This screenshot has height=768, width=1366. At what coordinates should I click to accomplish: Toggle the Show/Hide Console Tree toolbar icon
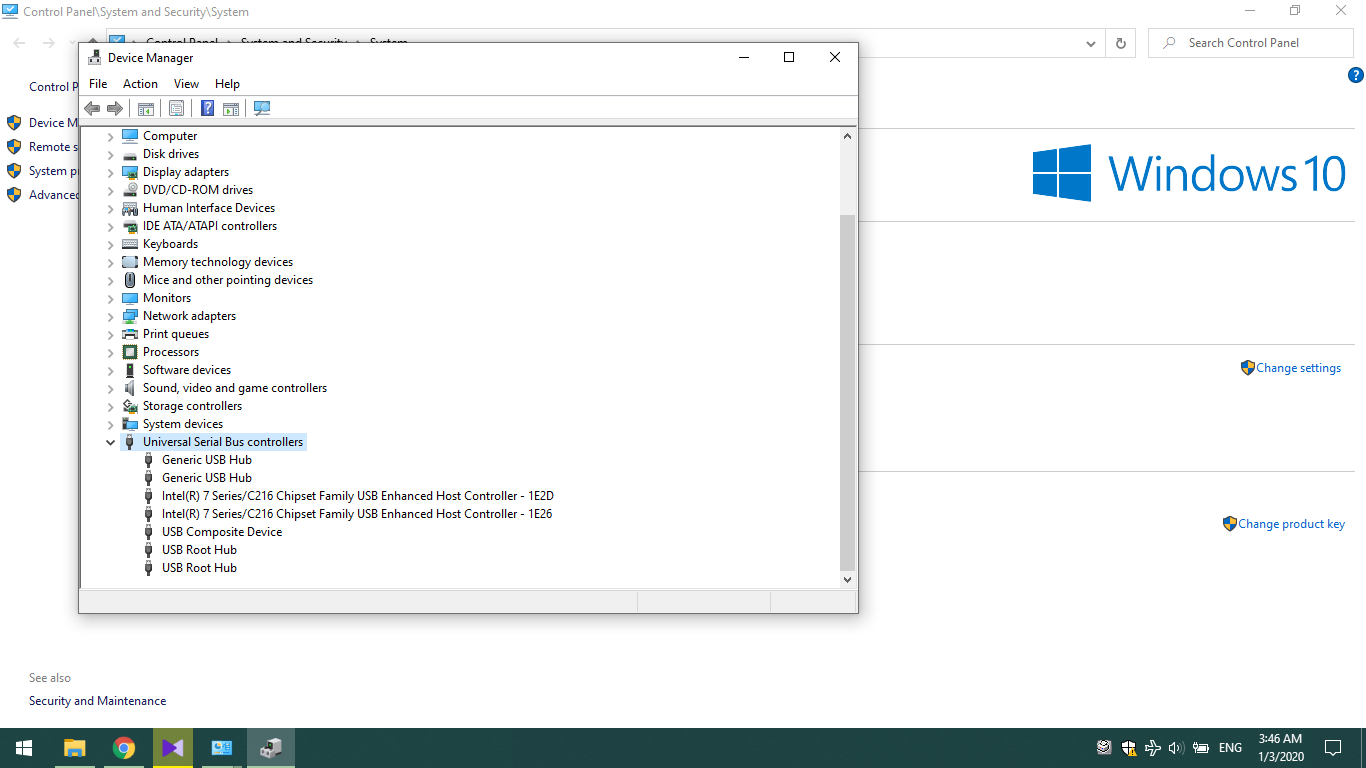point(146,108)
